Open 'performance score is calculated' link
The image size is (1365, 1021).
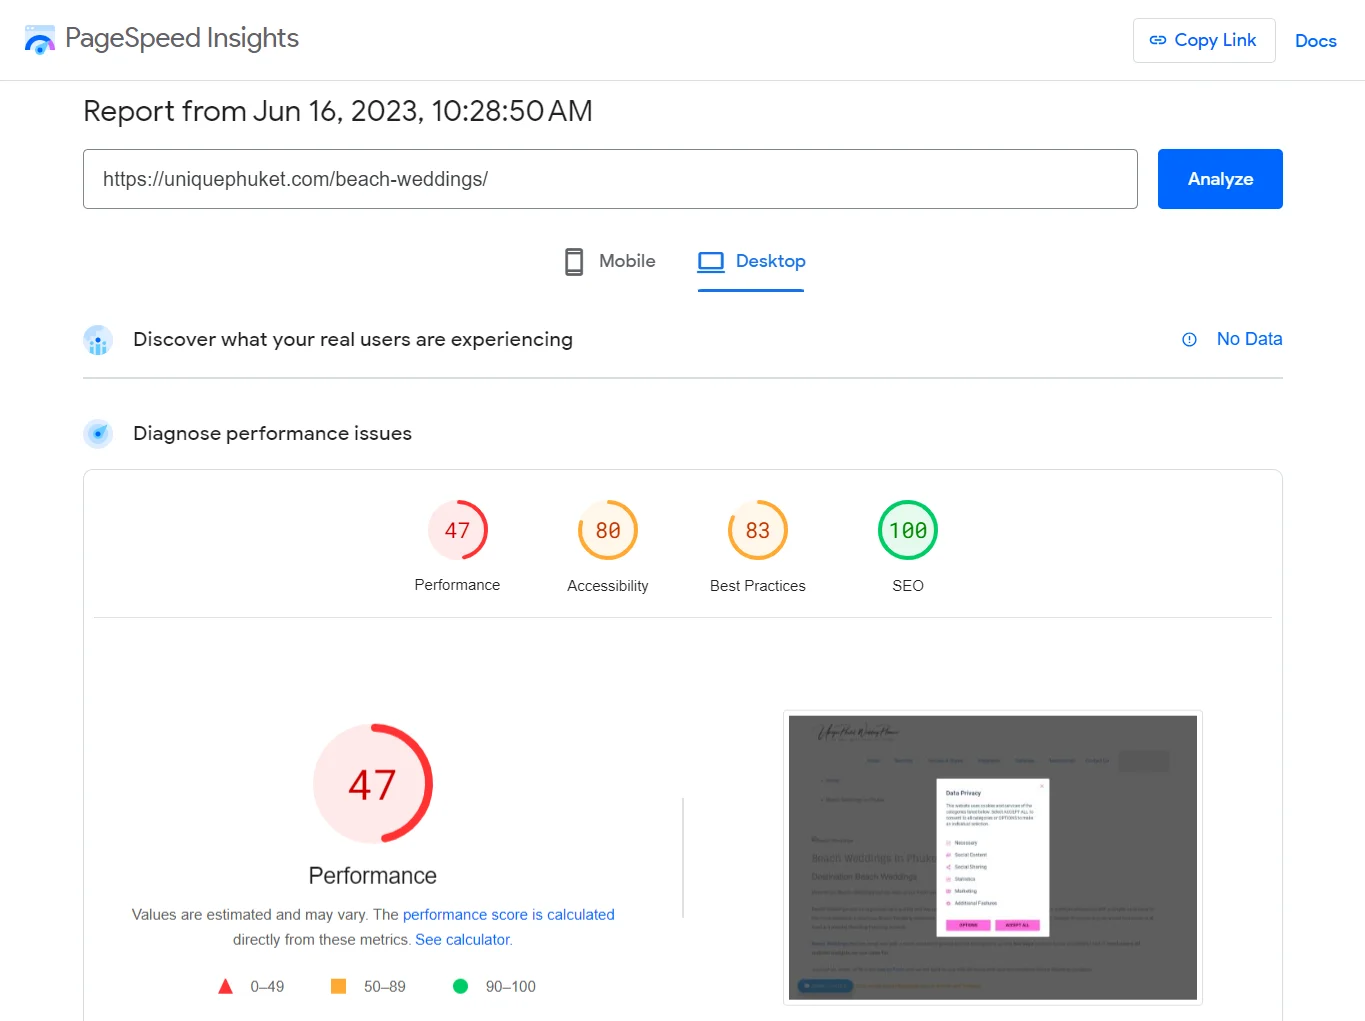(509, 914)
